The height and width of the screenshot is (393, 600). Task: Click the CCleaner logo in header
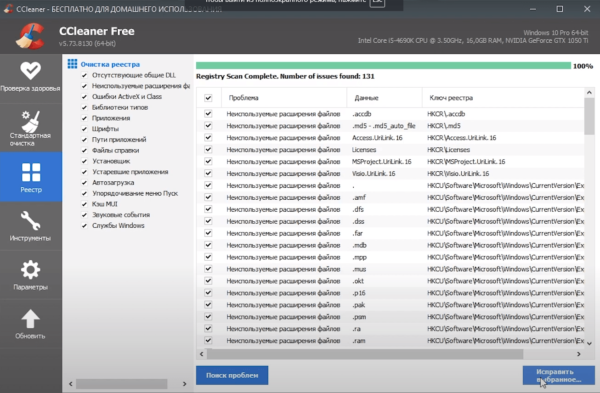[31, 36]
